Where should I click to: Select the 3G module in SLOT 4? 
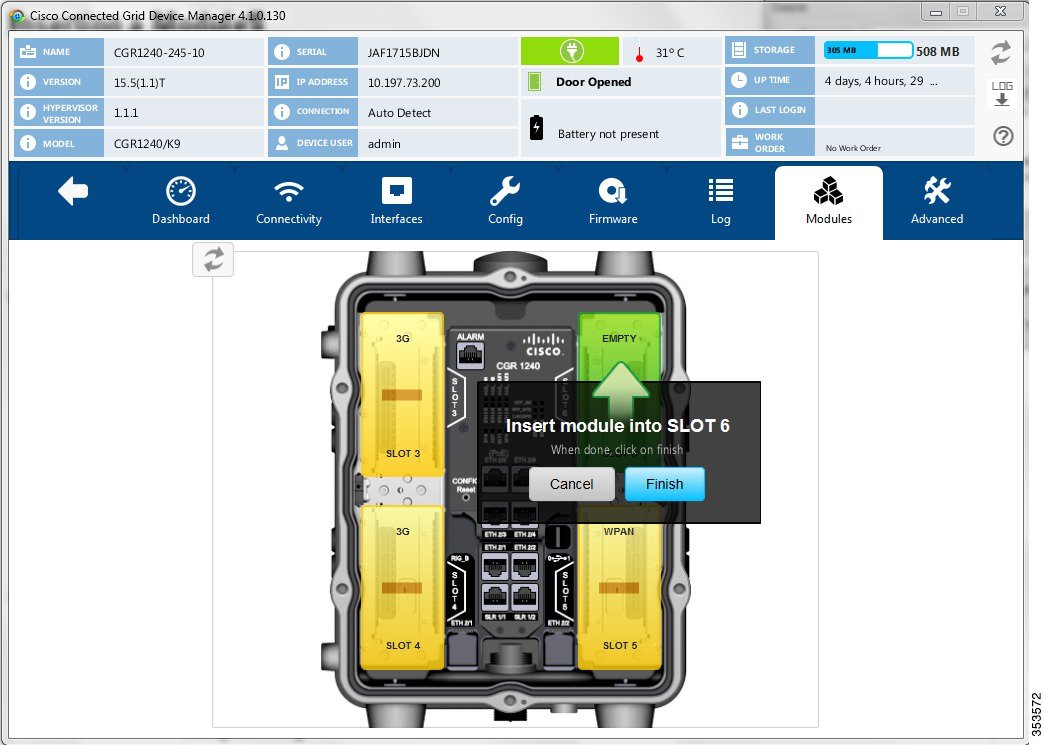402,588
